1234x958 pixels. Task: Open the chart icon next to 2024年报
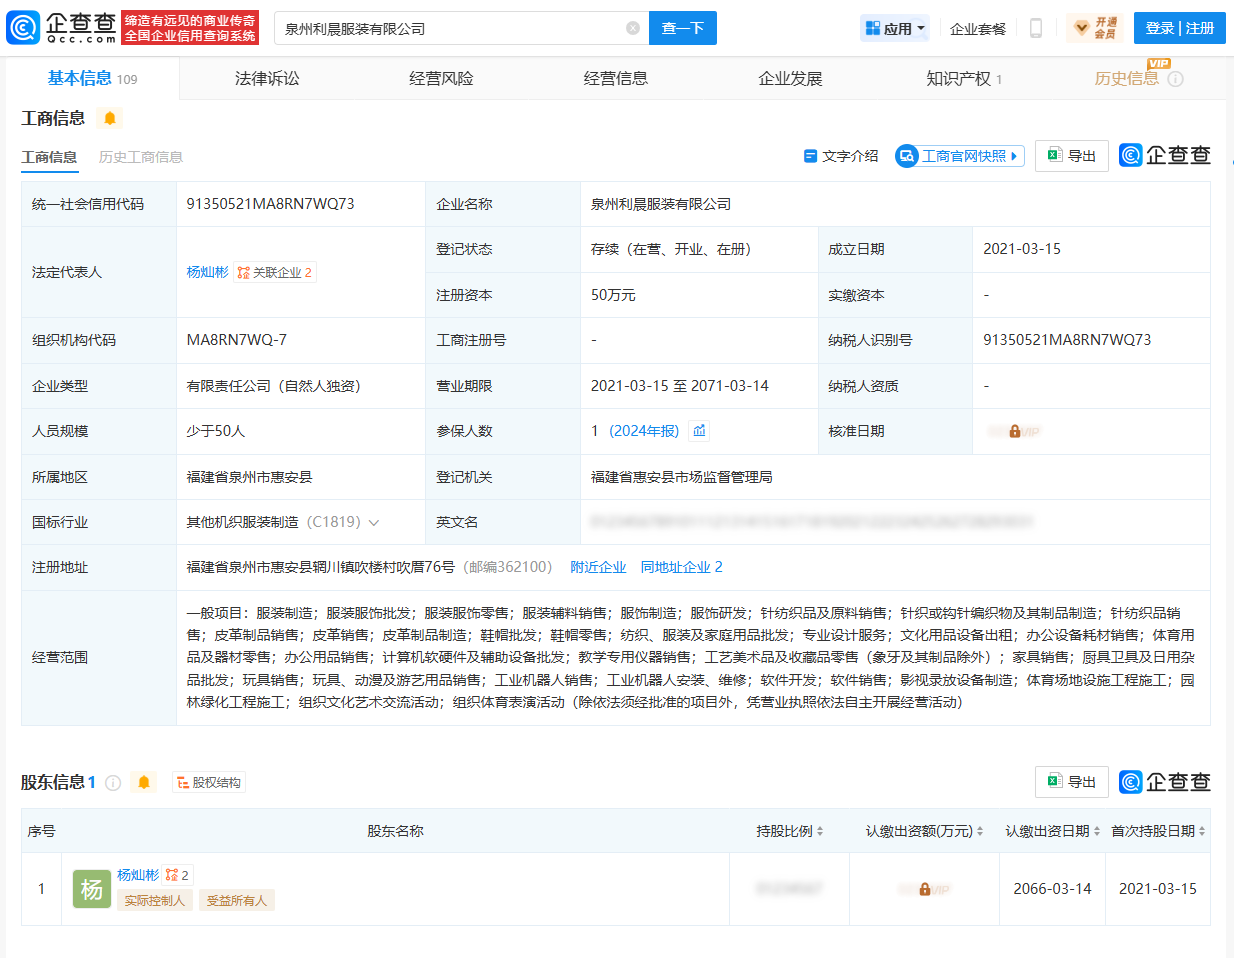pyautogui.click(x=700, y=431)
